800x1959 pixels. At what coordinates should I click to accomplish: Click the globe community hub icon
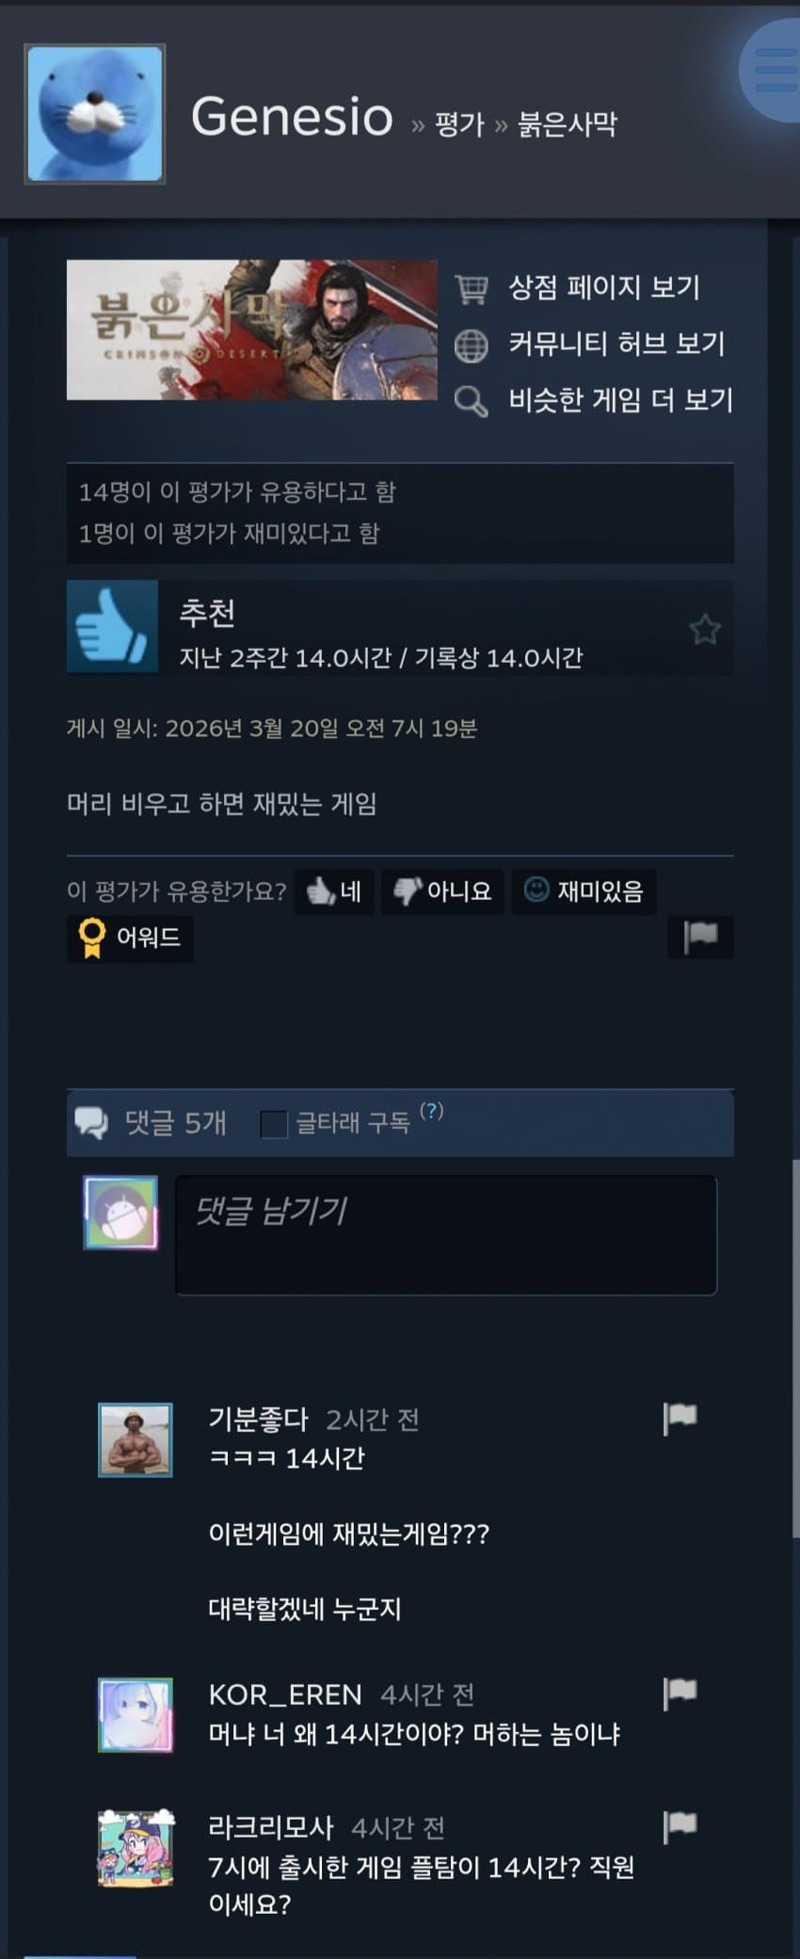point(471,345)
